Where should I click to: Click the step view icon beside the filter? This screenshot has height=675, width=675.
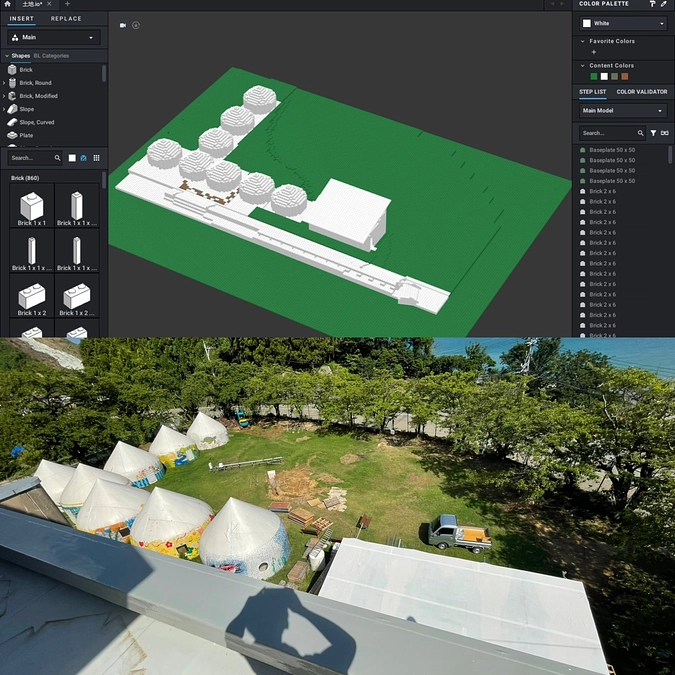coord(665,132)
